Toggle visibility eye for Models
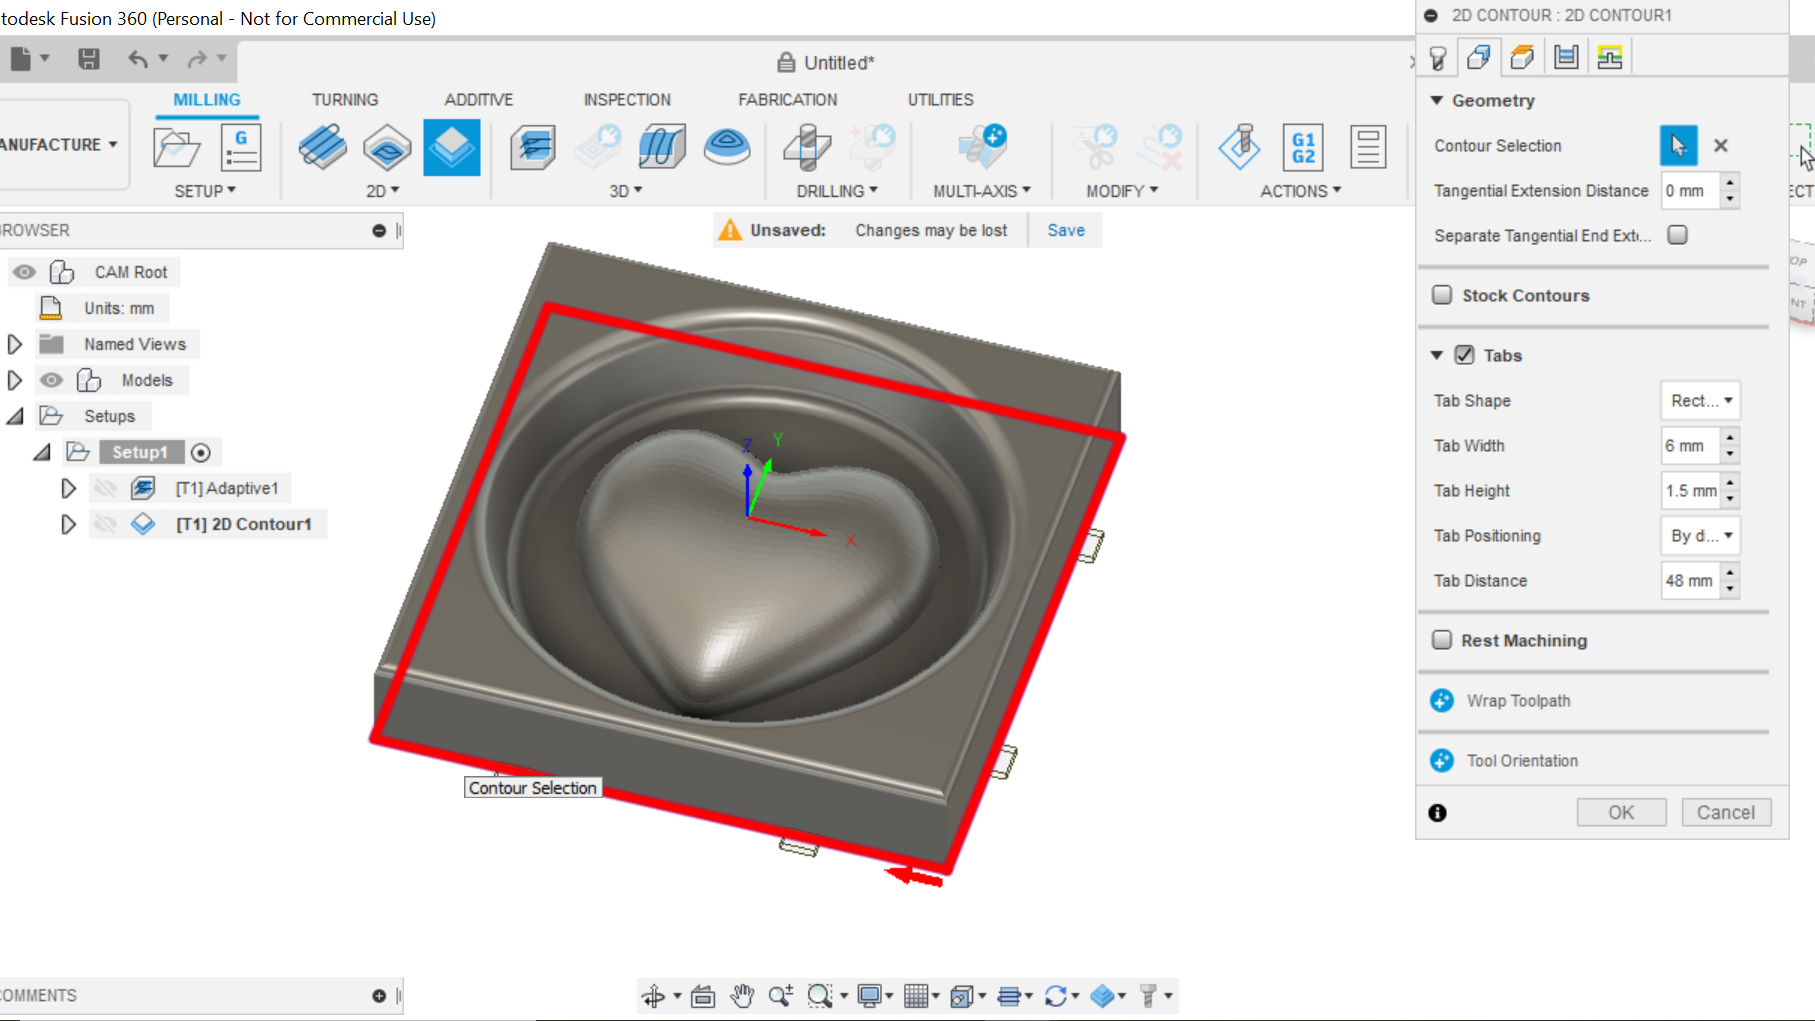Image resolution: width=1815 pixels, height=1021 pixels. tap(51, 380)
